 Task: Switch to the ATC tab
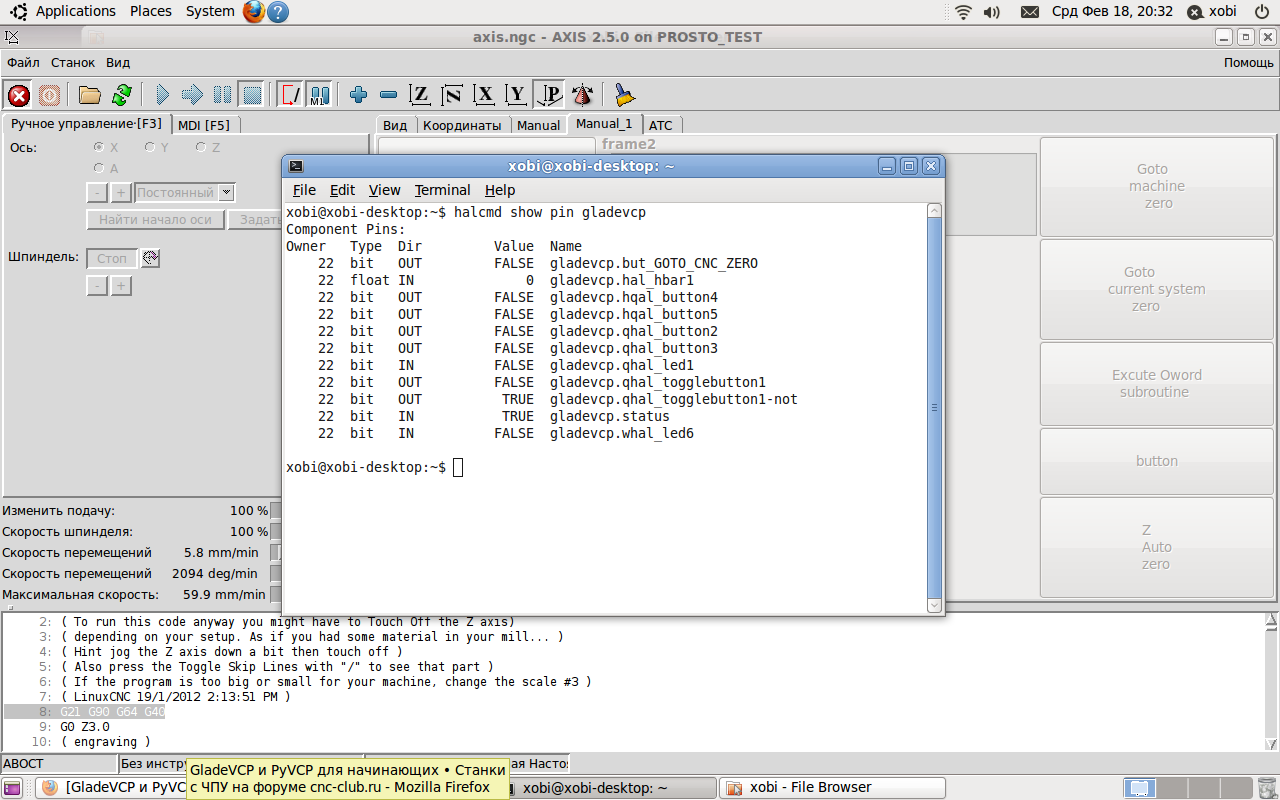point(661,125)
